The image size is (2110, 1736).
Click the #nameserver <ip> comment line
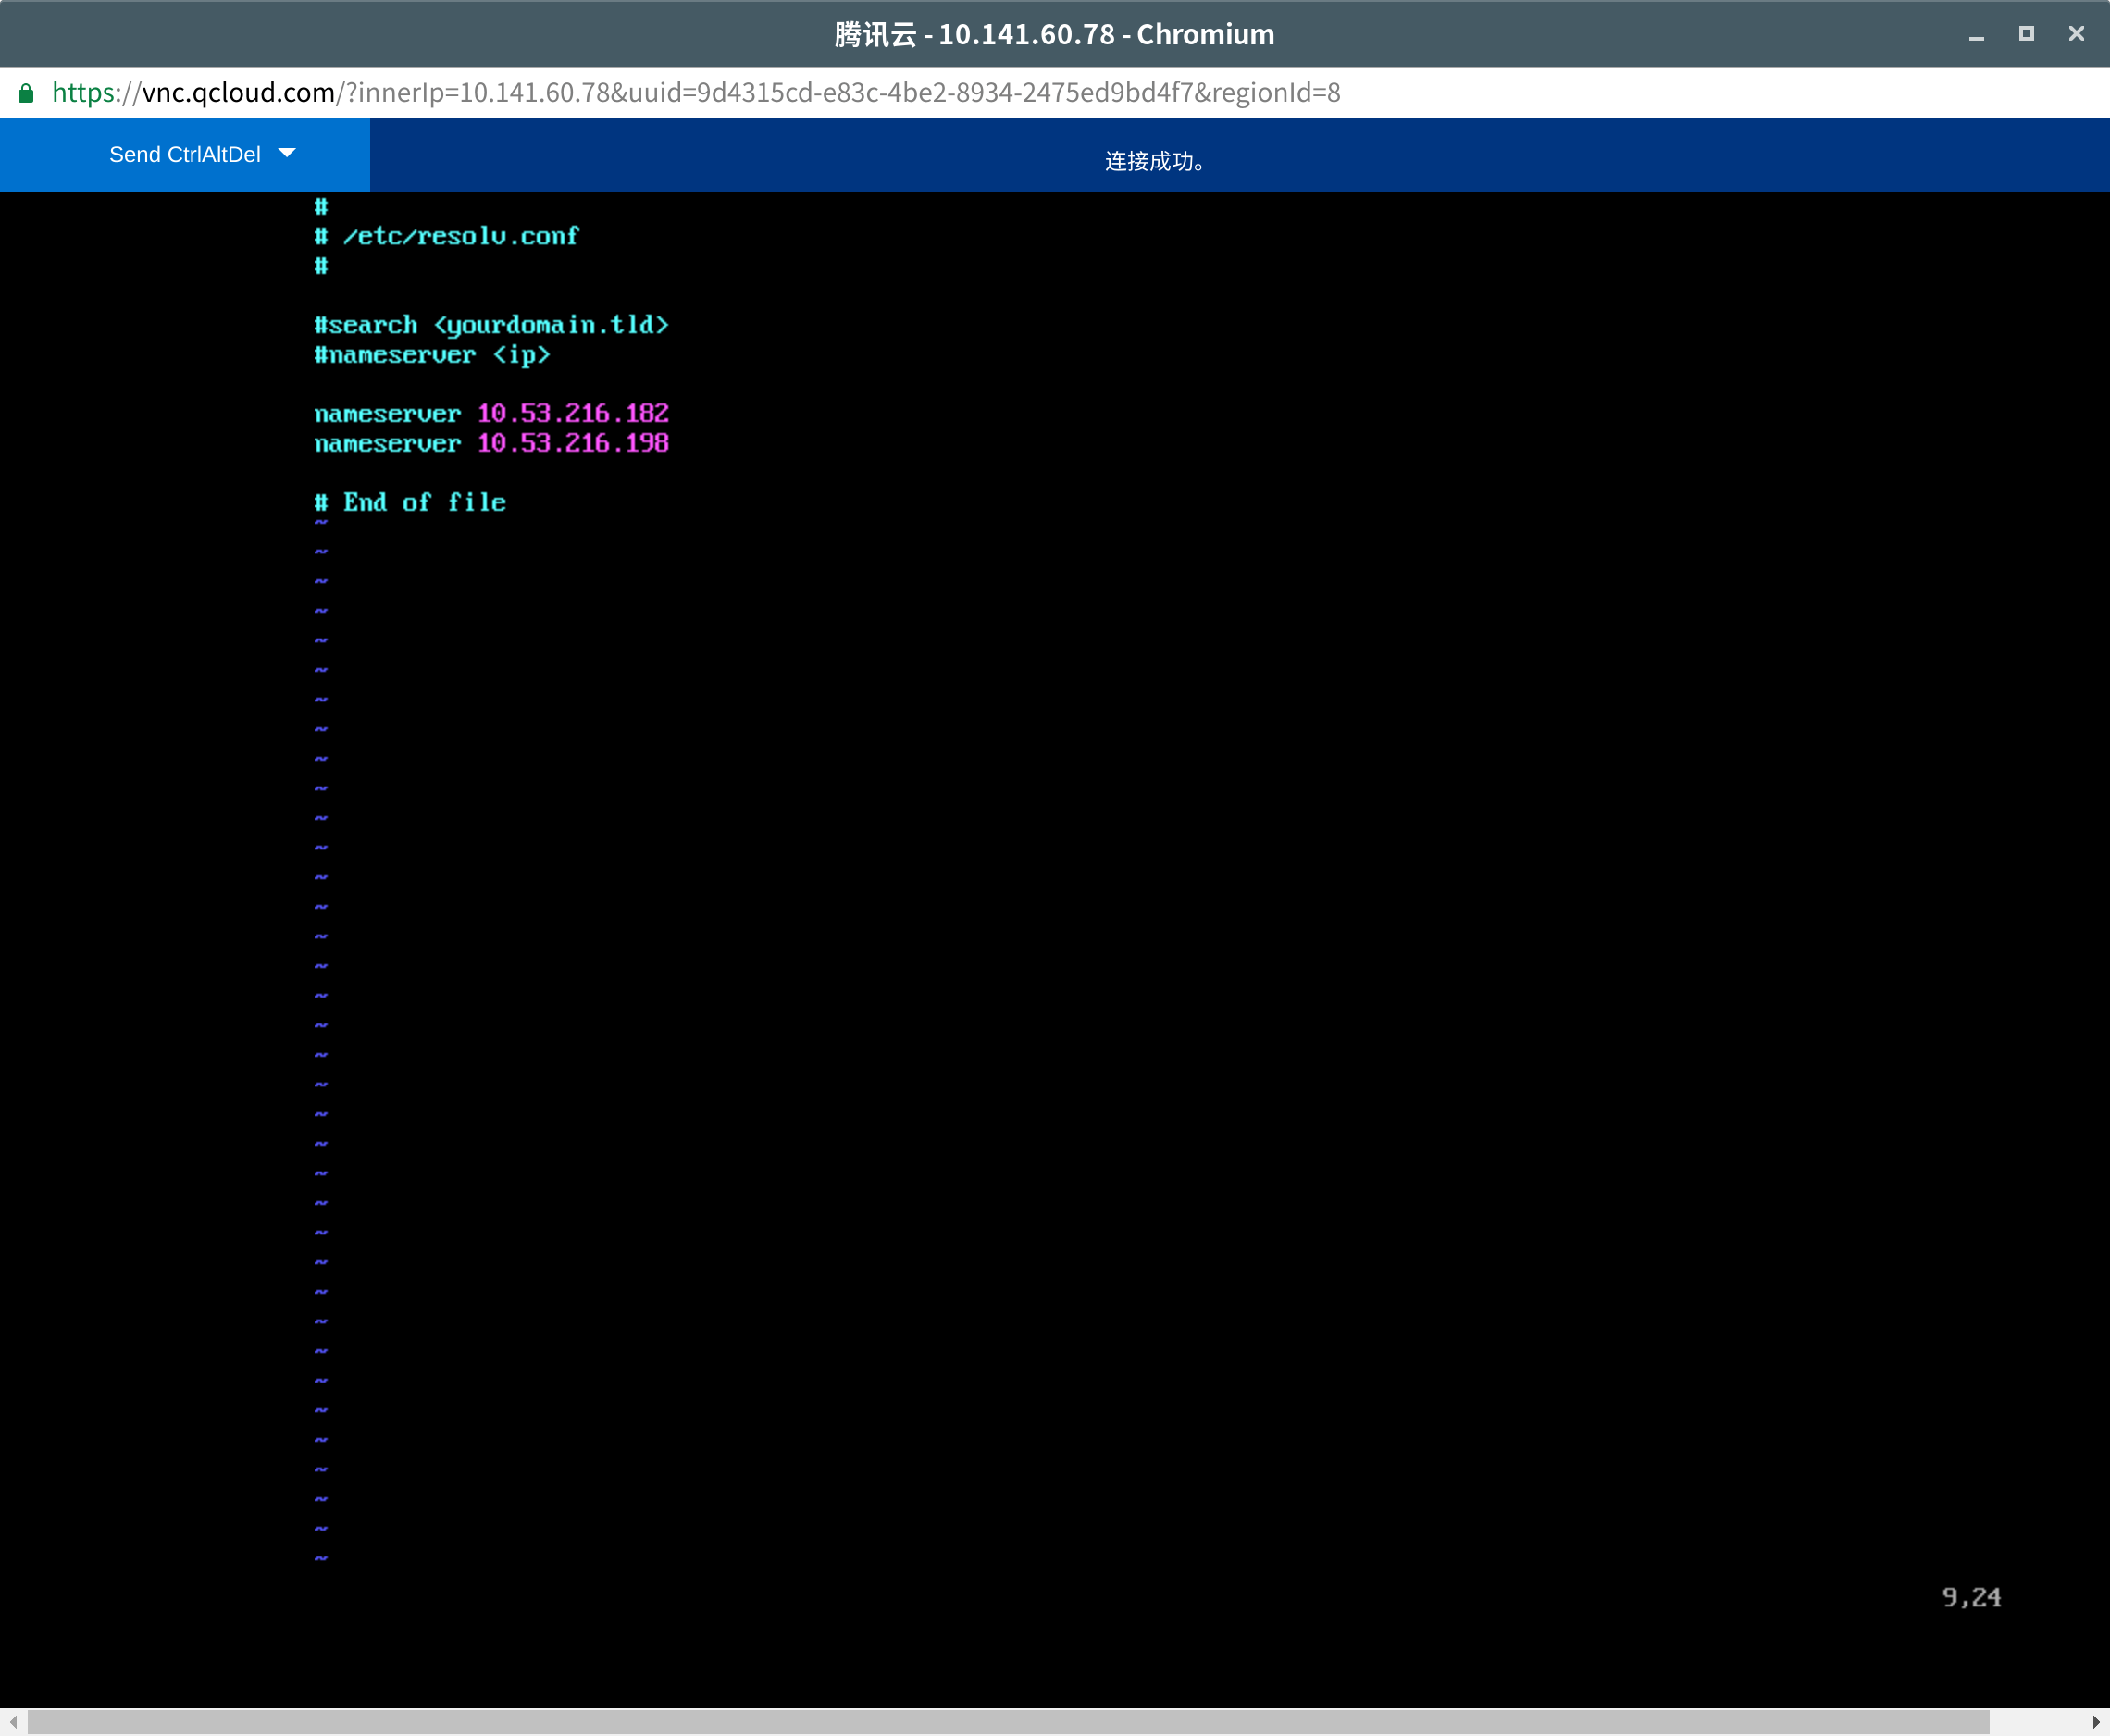[432, 355]
